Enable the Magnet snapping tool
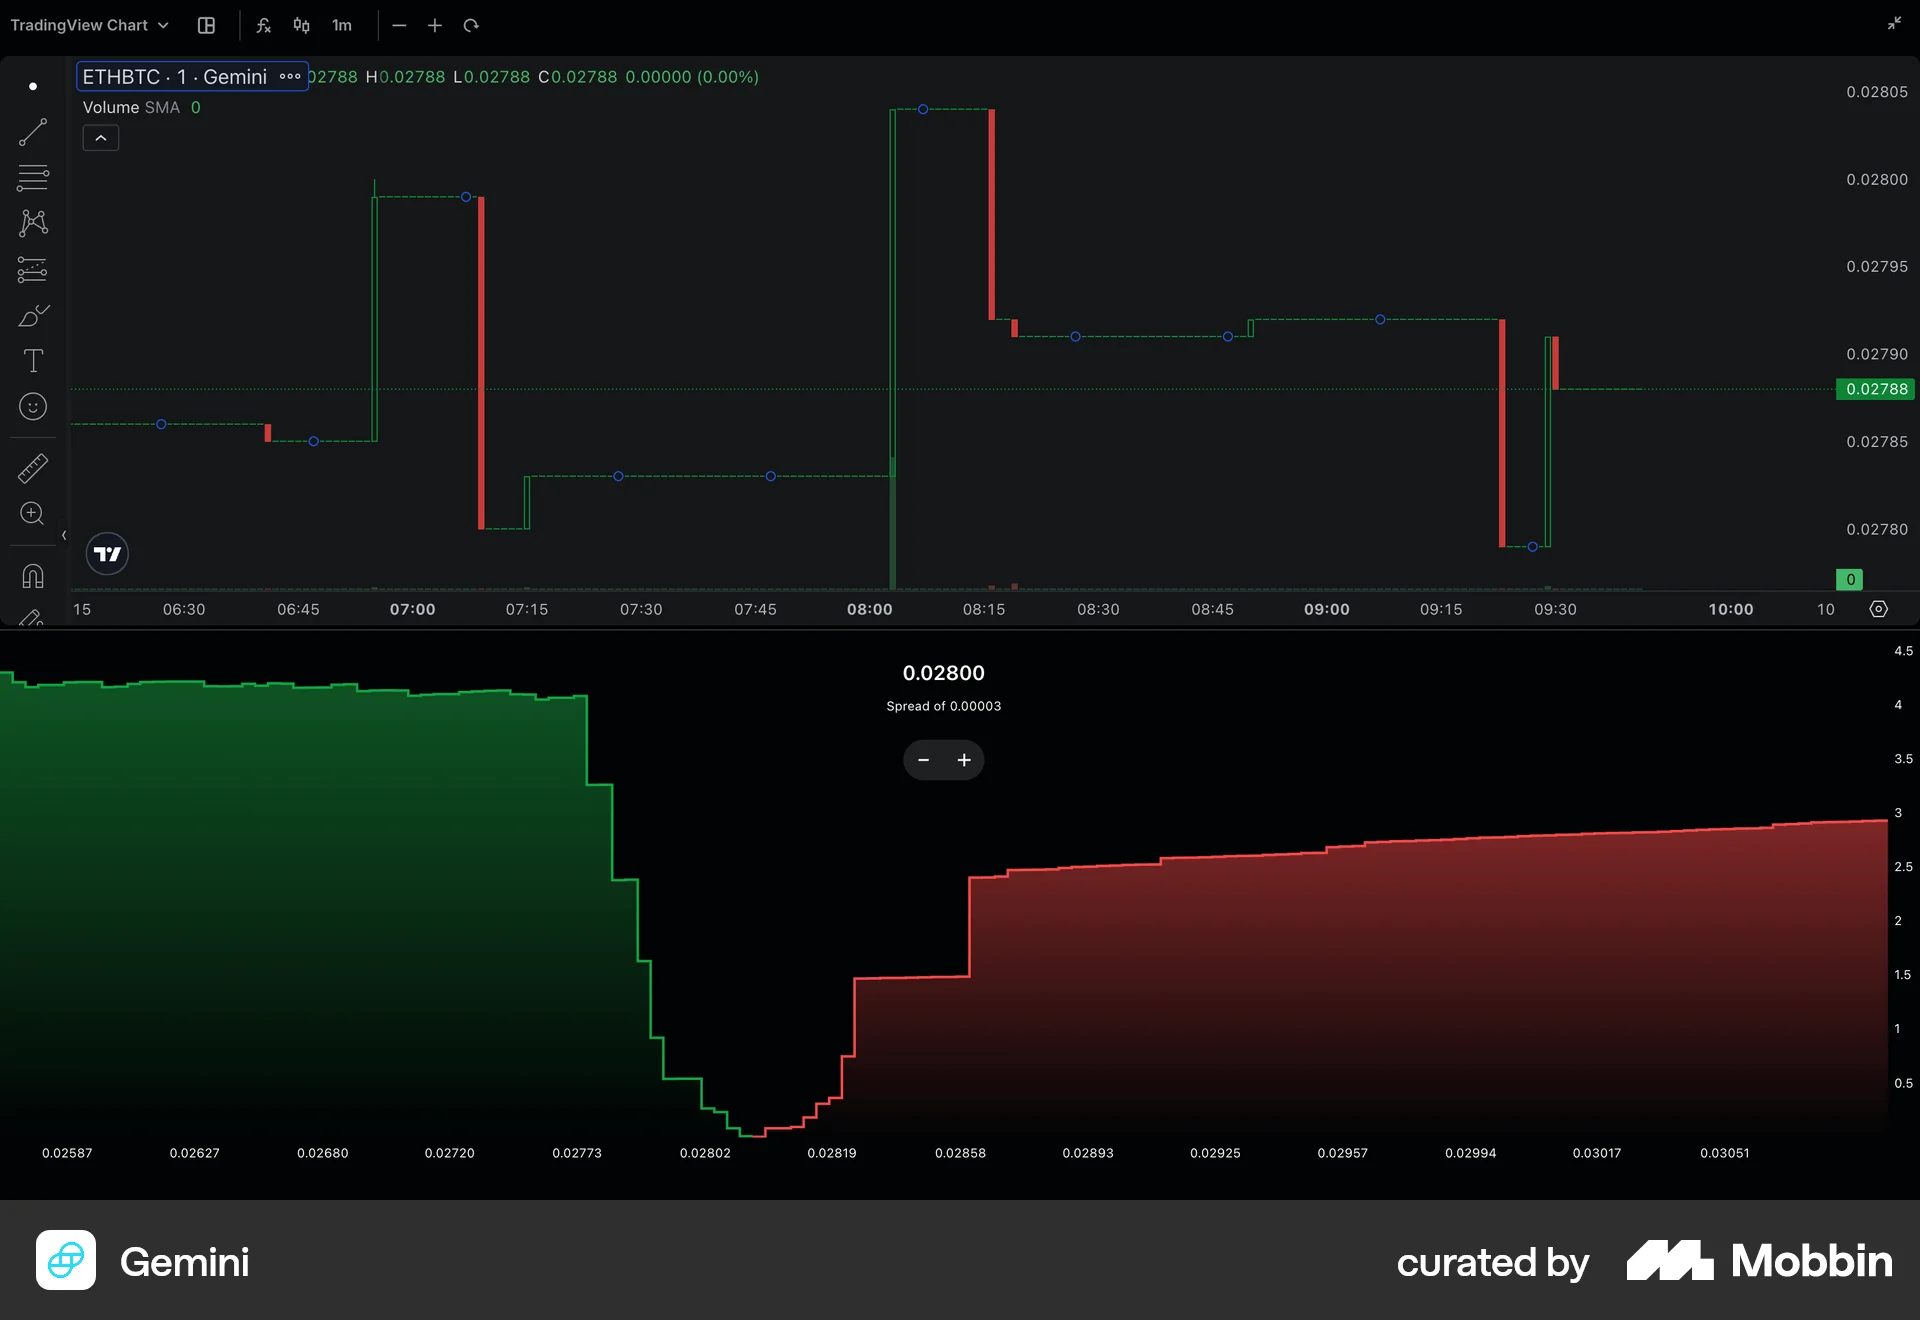 pyautogui.click(x=33, y=575)
